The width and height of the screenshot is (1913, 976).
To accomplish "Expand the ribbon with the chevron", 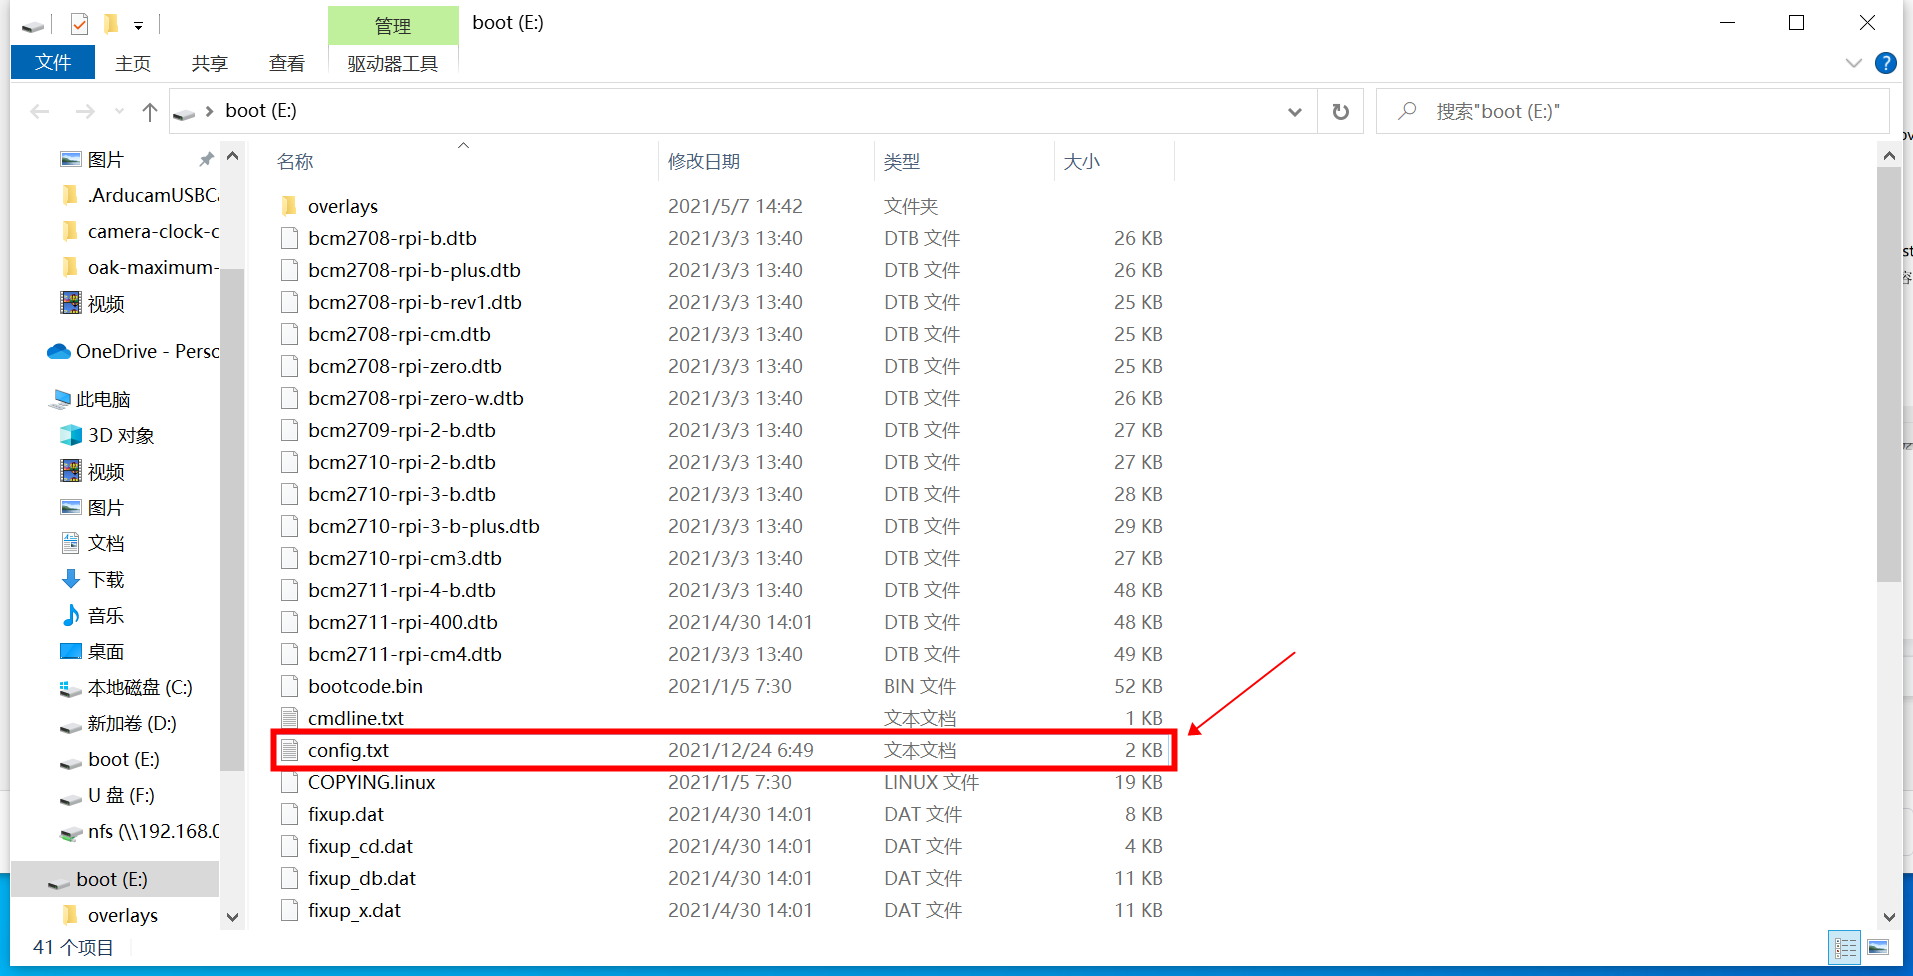I will click(x=1853, y=63).
